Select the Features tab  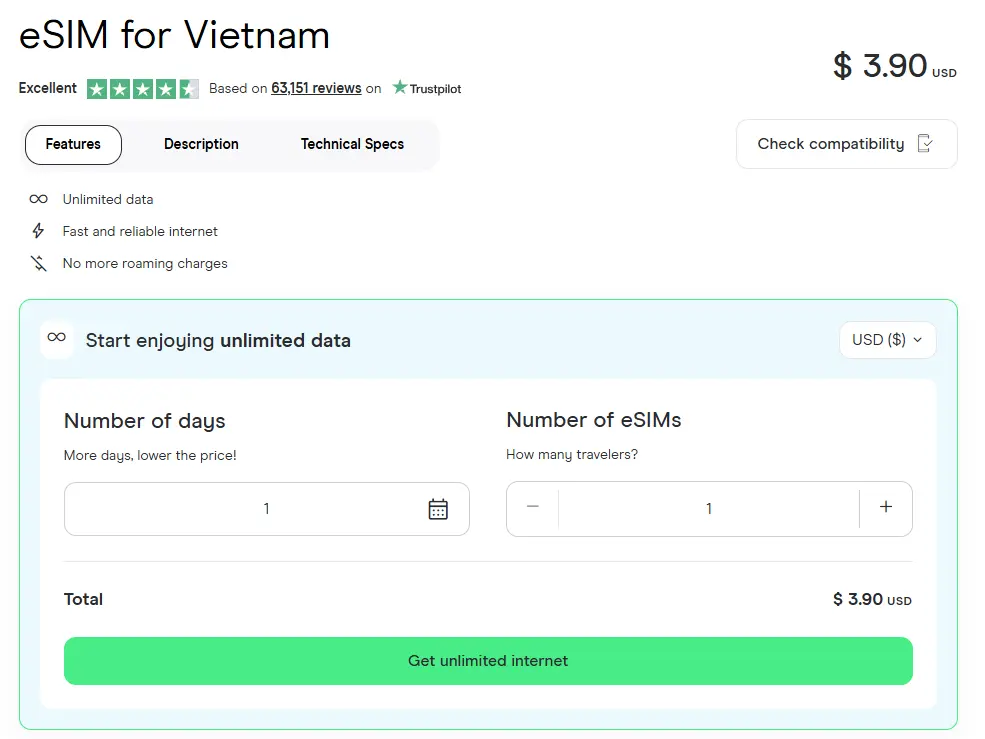click(x=73, y=144)
